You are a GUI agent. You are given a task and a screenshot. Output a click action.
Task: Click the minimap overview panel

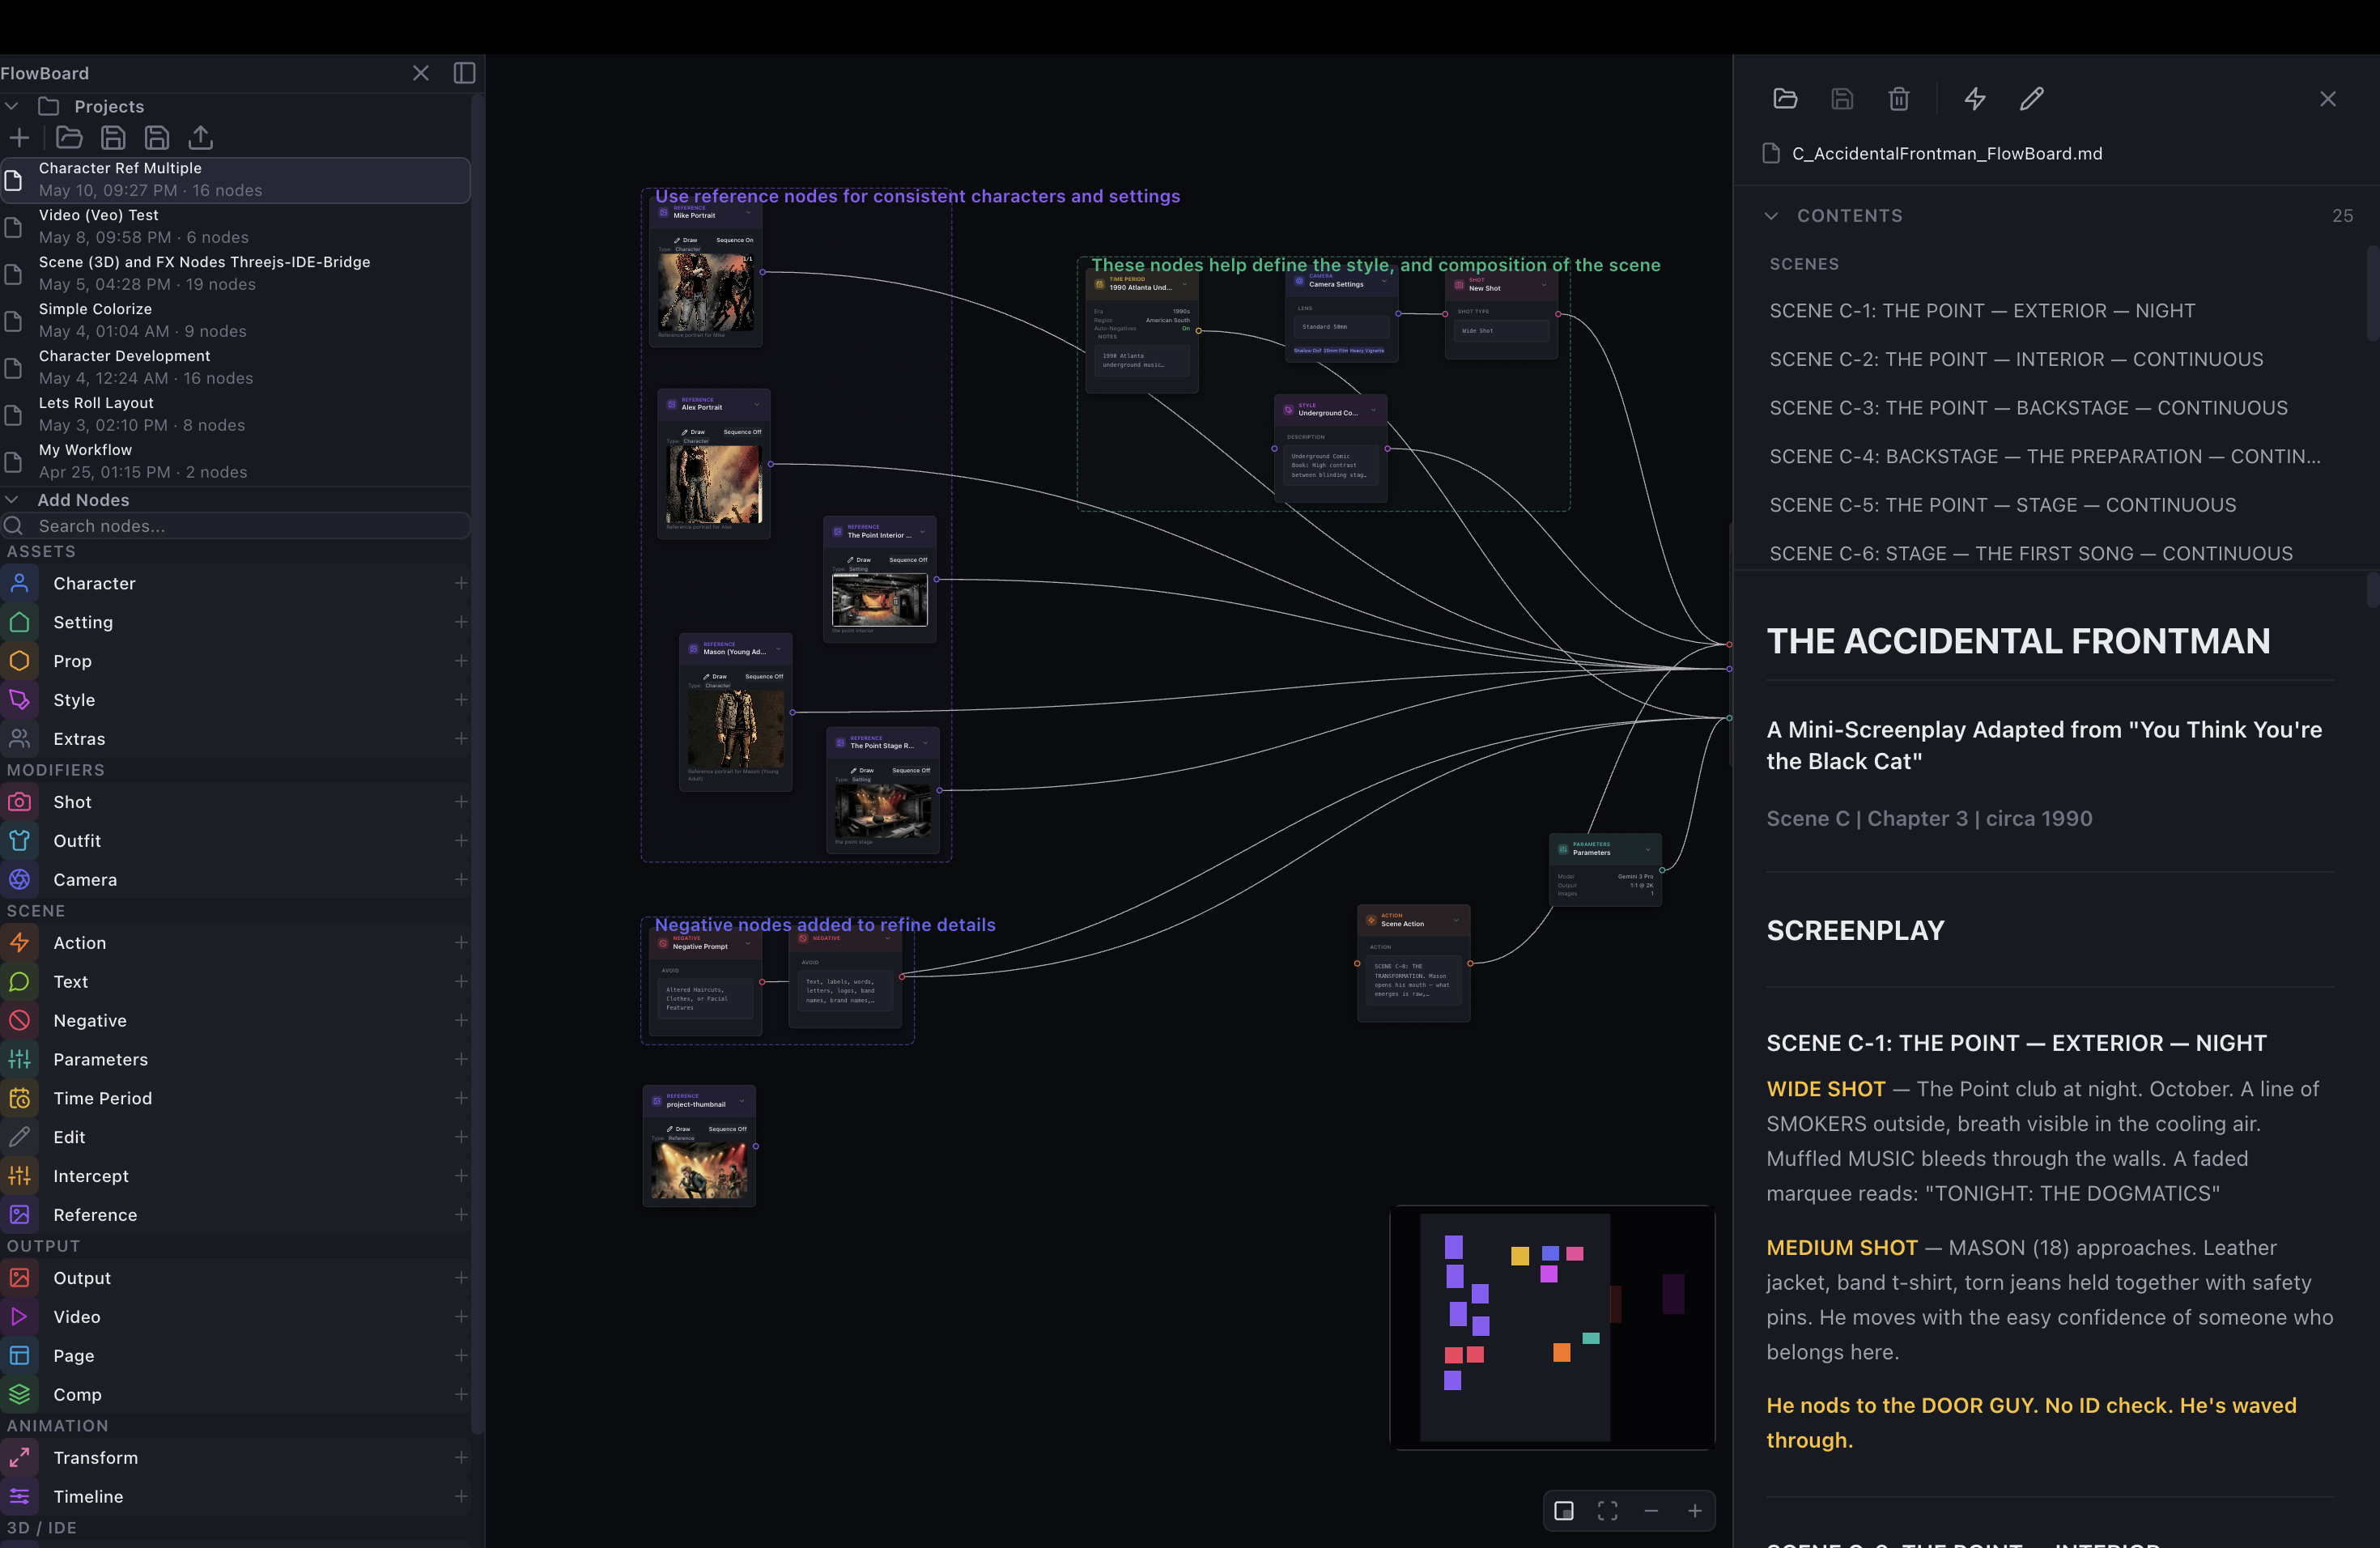[x=1552, y=1327]
